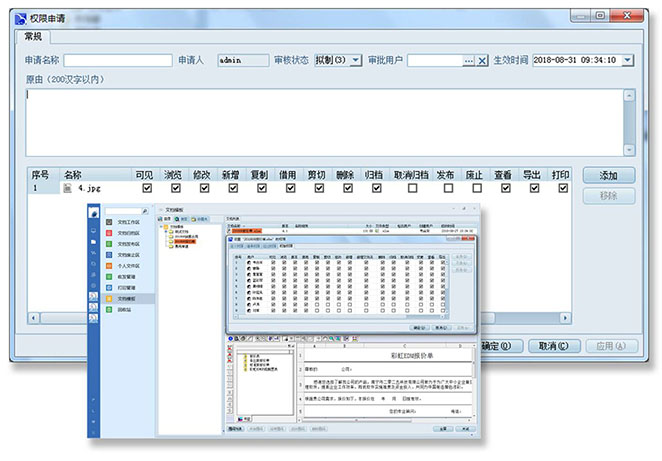The height and width of the screenshot is (461, 662).
Task: Expand the 生效时间 date picker dropdown
Action: point(627,61)
